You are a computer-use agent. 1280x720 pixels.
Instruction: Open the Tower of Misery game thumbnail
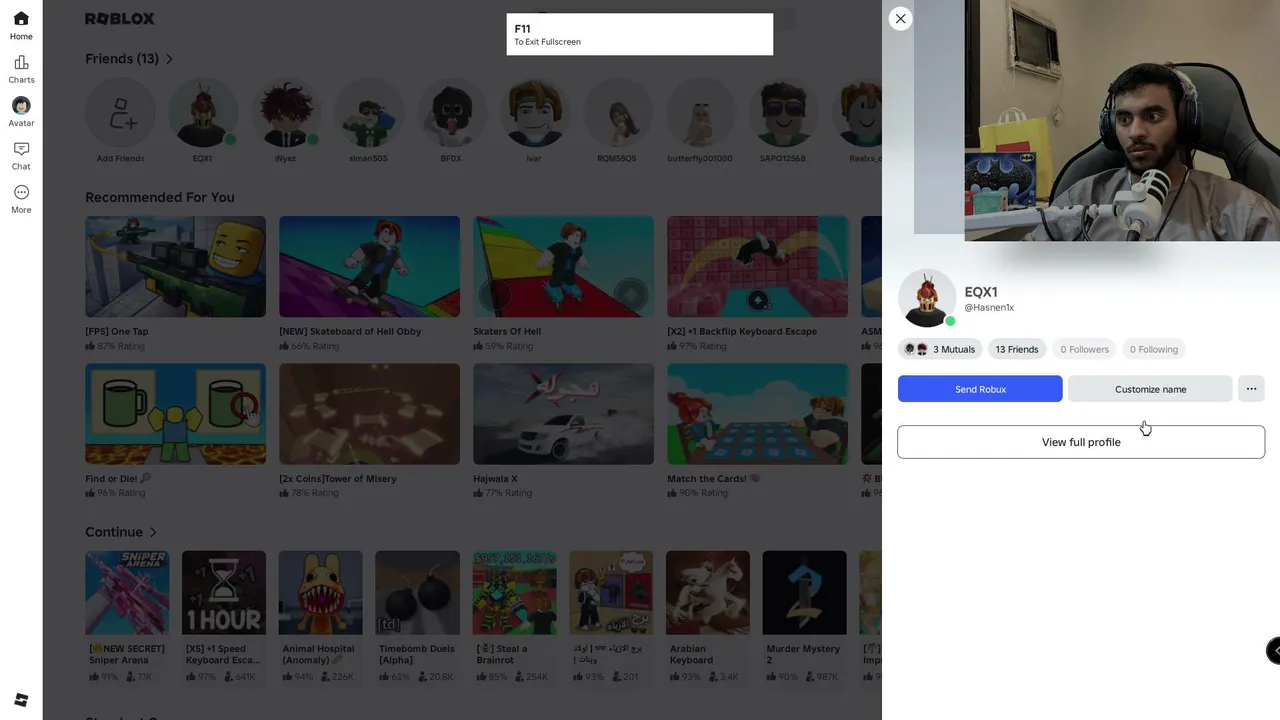pos(369,414)
